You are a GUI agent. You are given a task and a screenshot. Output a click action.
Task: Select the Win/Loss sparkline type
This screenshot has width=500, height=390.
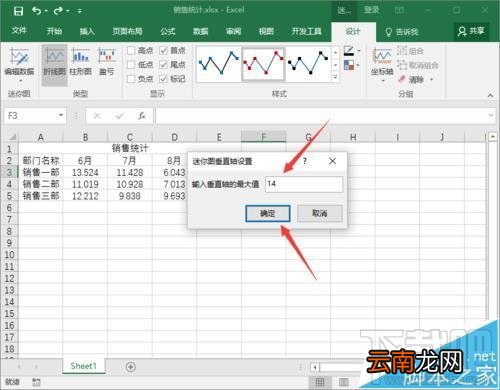[x=107, y=62]
